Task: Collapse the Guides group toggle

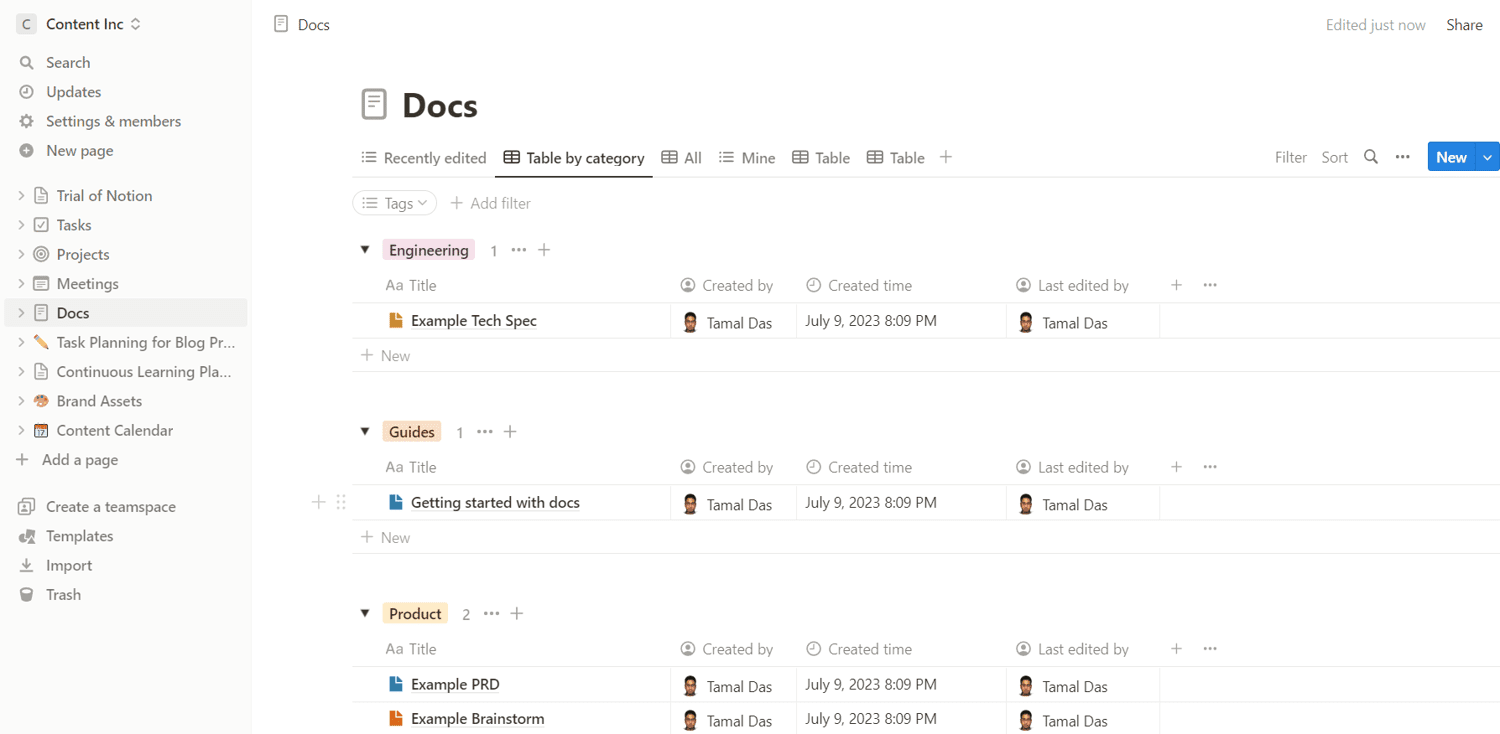Action: click(365, 432)
